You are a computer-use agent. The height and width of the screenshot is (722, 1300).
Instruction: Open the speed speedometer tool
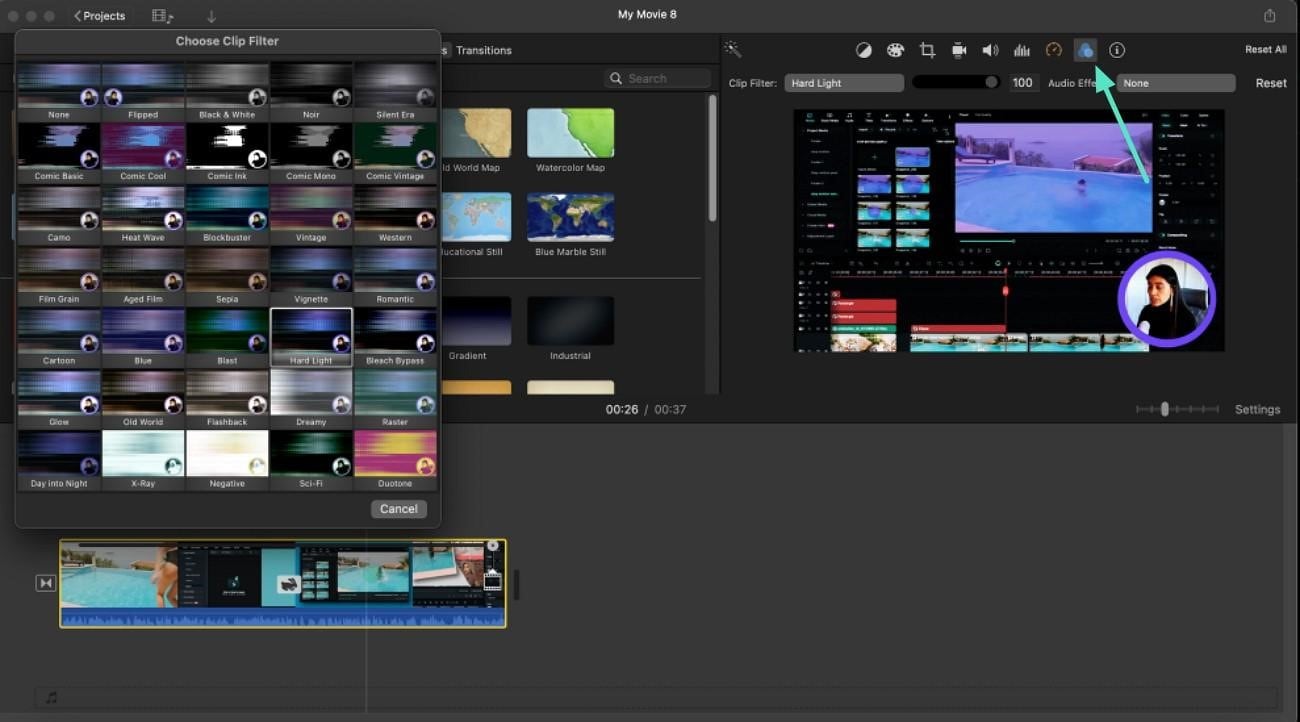point(1053,50)
